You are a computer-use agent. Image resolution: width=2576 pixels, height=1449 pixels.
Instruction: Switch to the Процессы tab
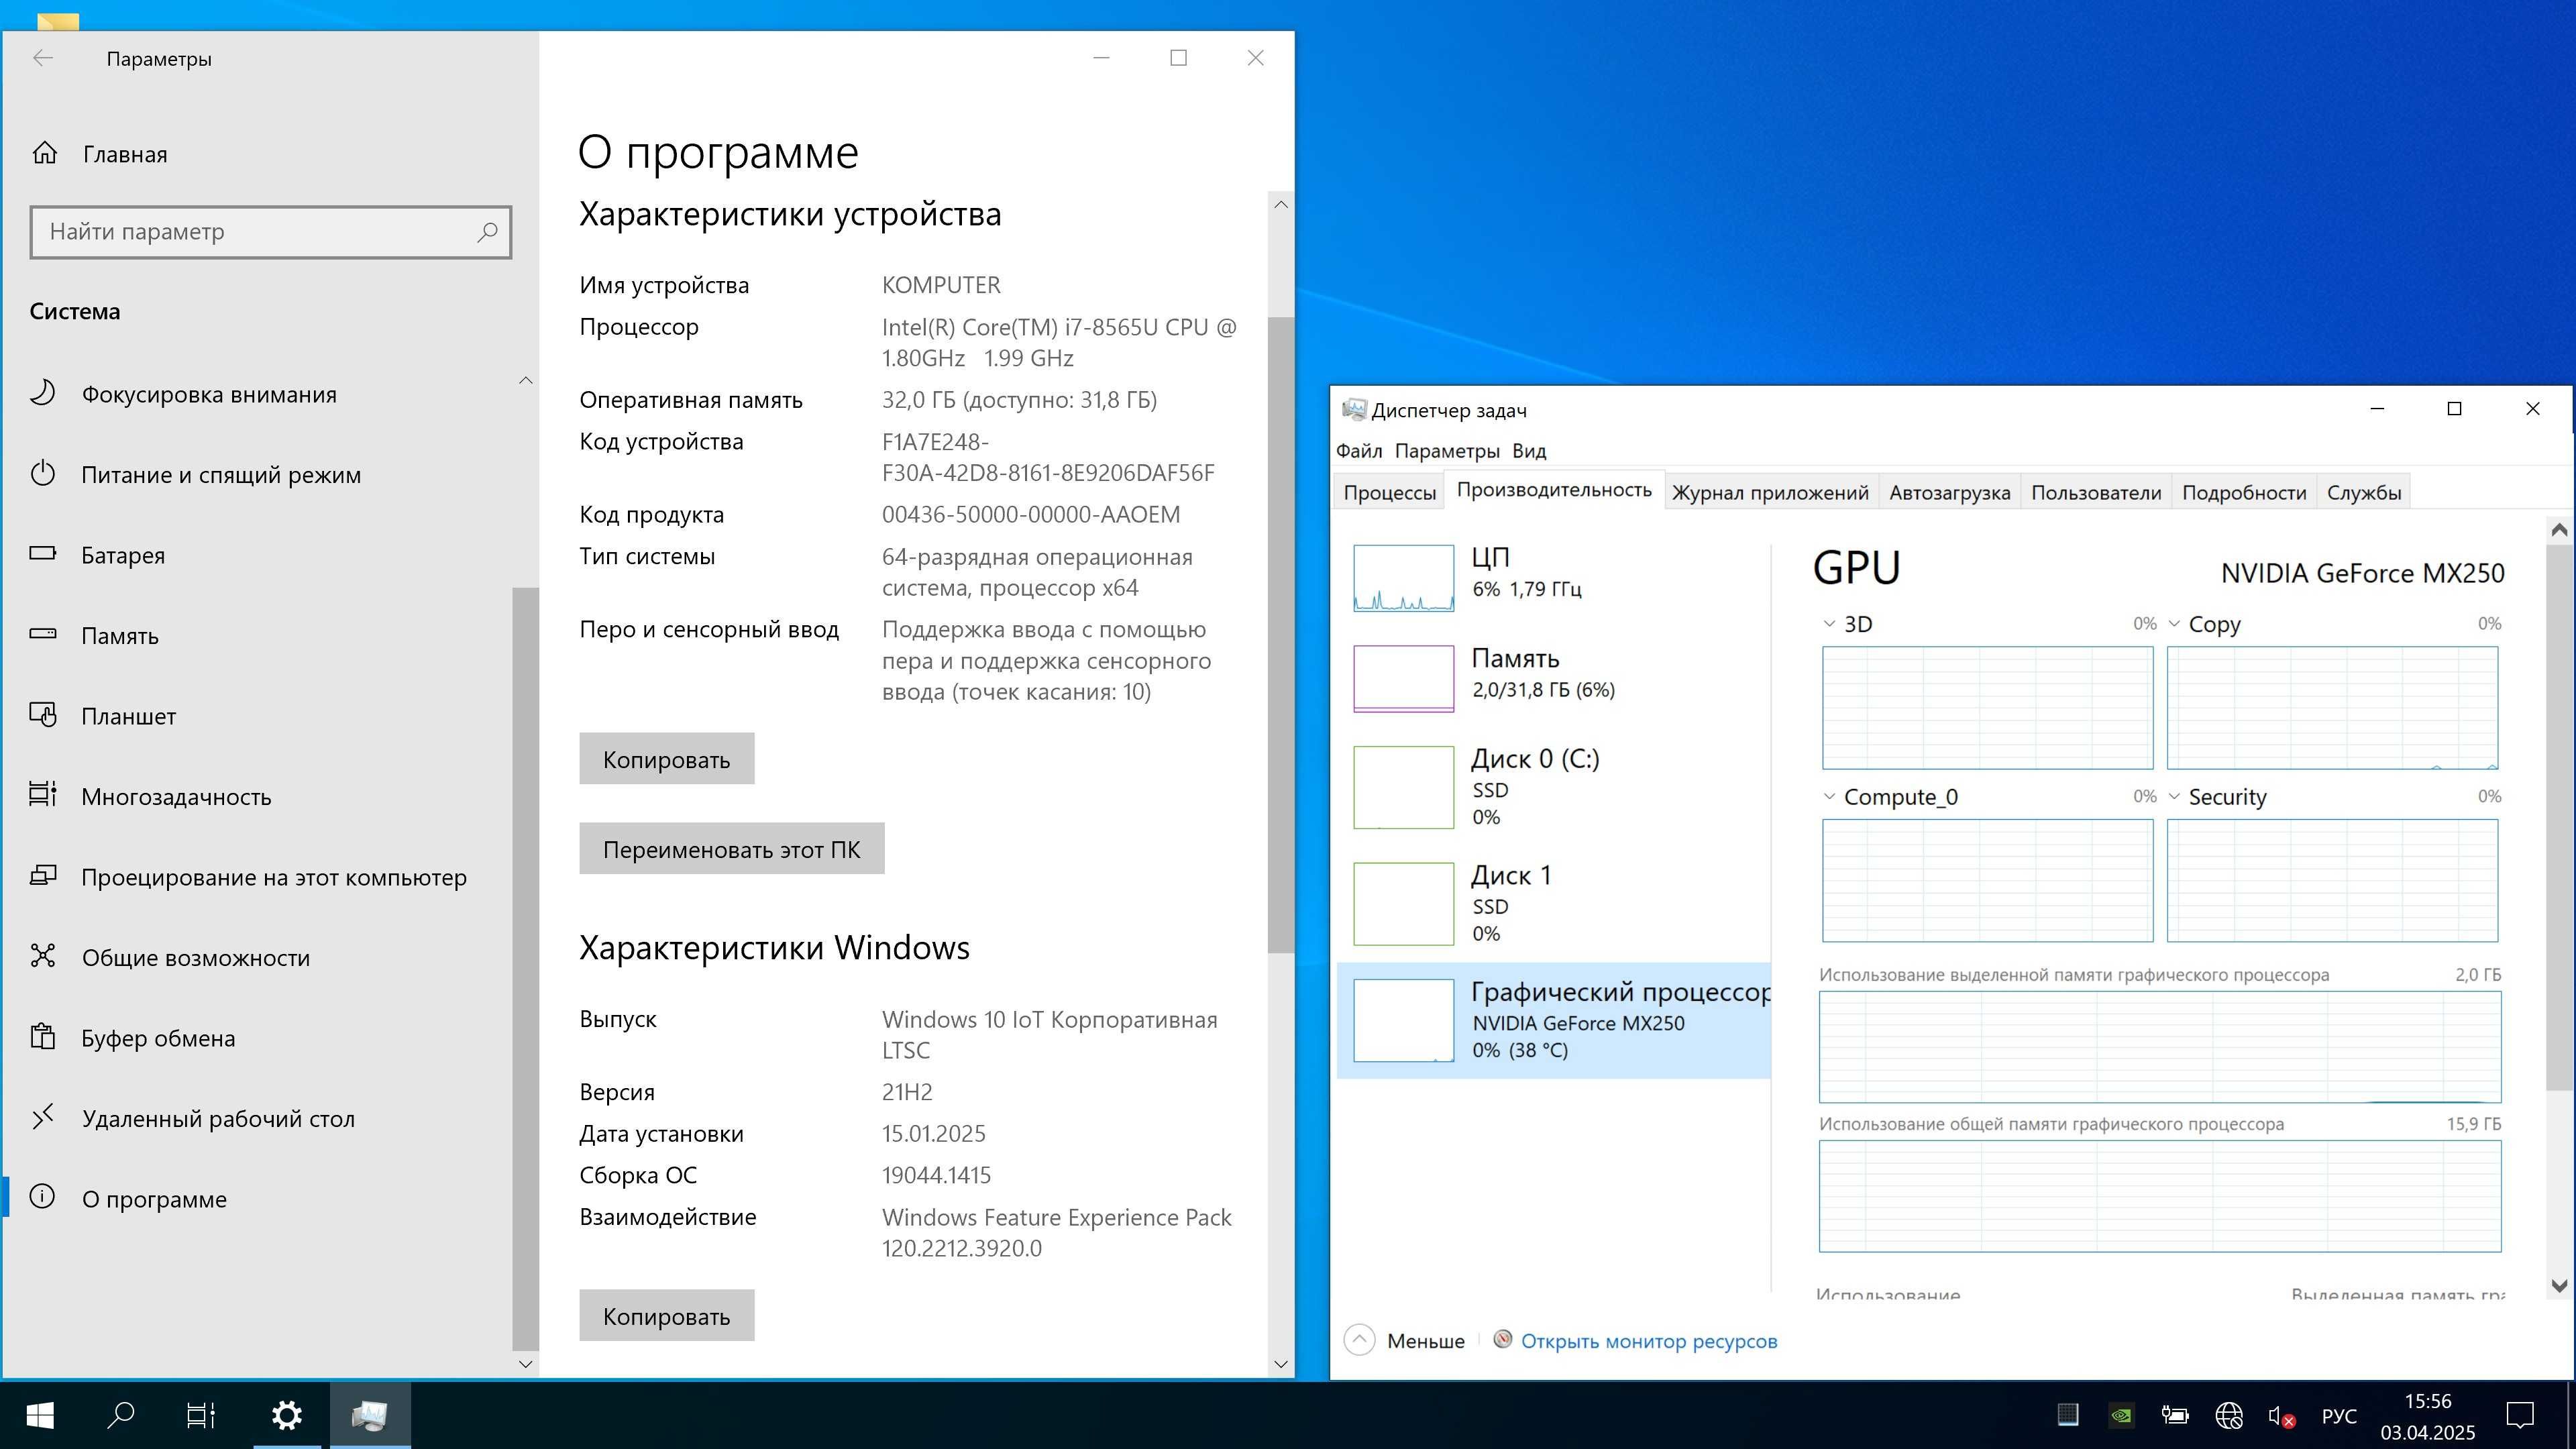(x=1389, y=492)
